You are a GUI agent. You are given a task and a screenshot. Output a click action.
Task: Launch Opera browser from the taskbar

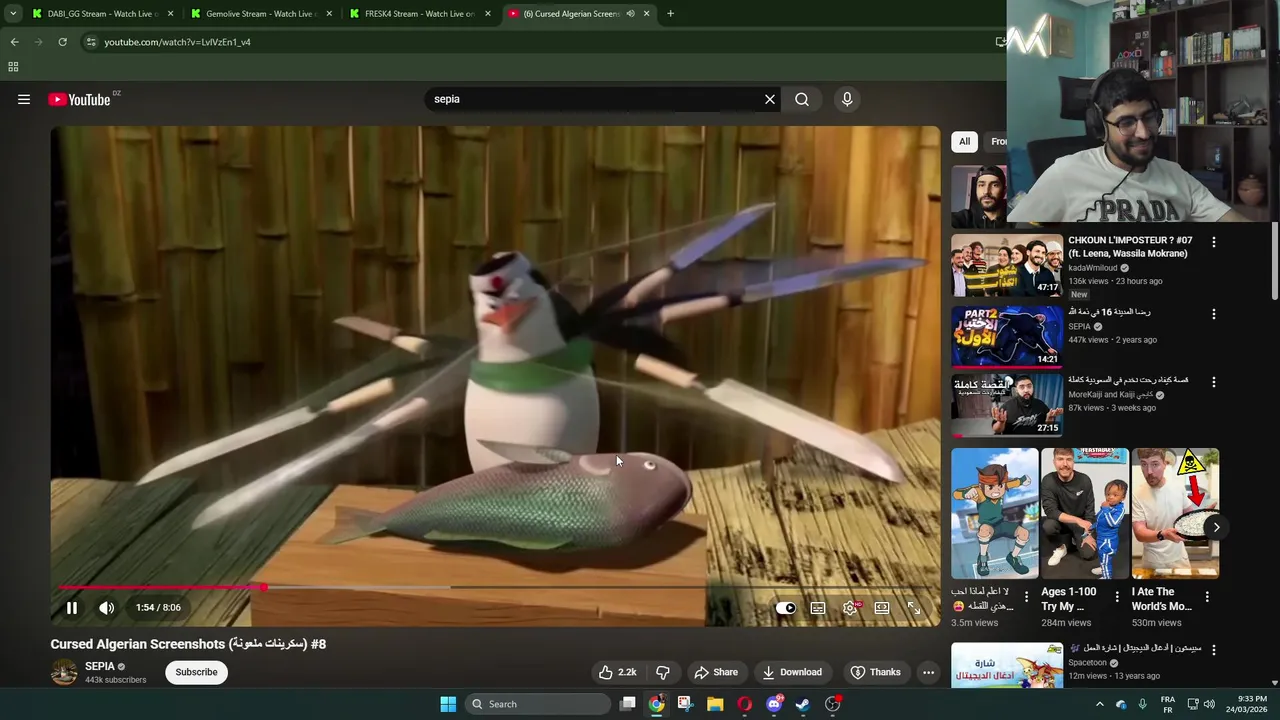click(744, 704)
